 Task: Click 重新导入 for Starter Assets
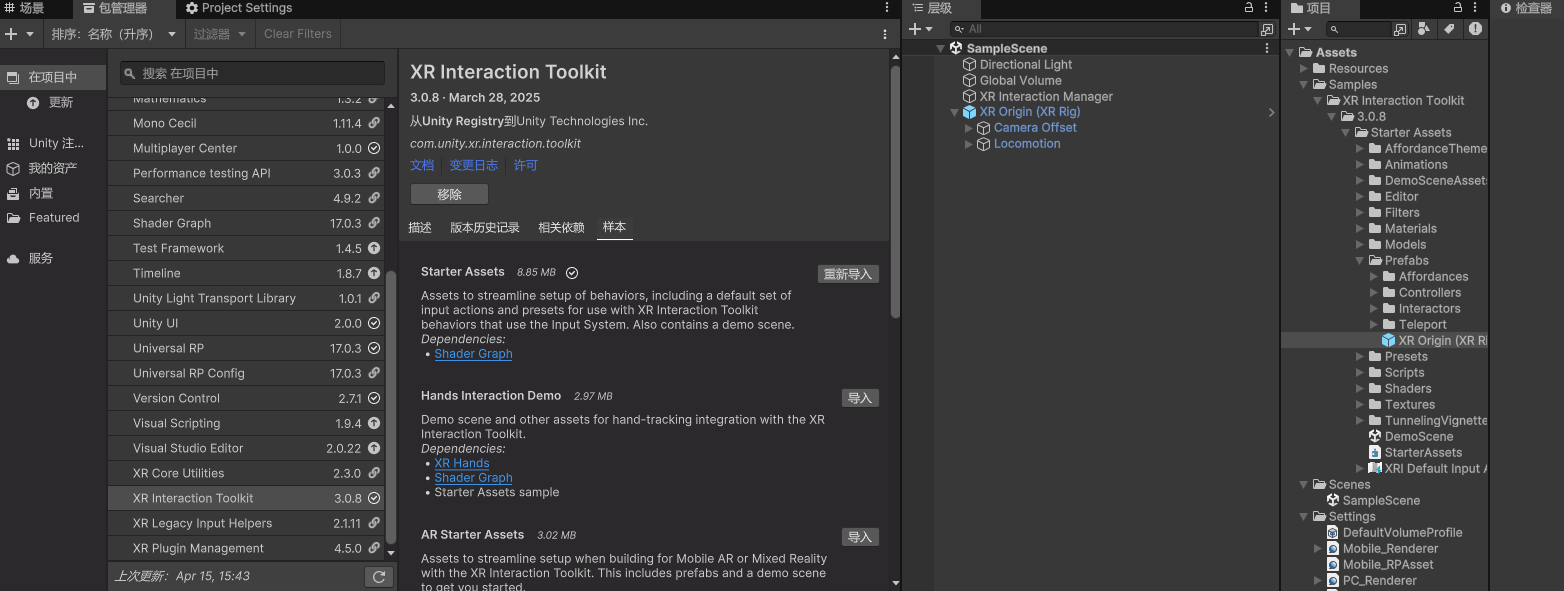pyautogui.click(x=848, y=274)
